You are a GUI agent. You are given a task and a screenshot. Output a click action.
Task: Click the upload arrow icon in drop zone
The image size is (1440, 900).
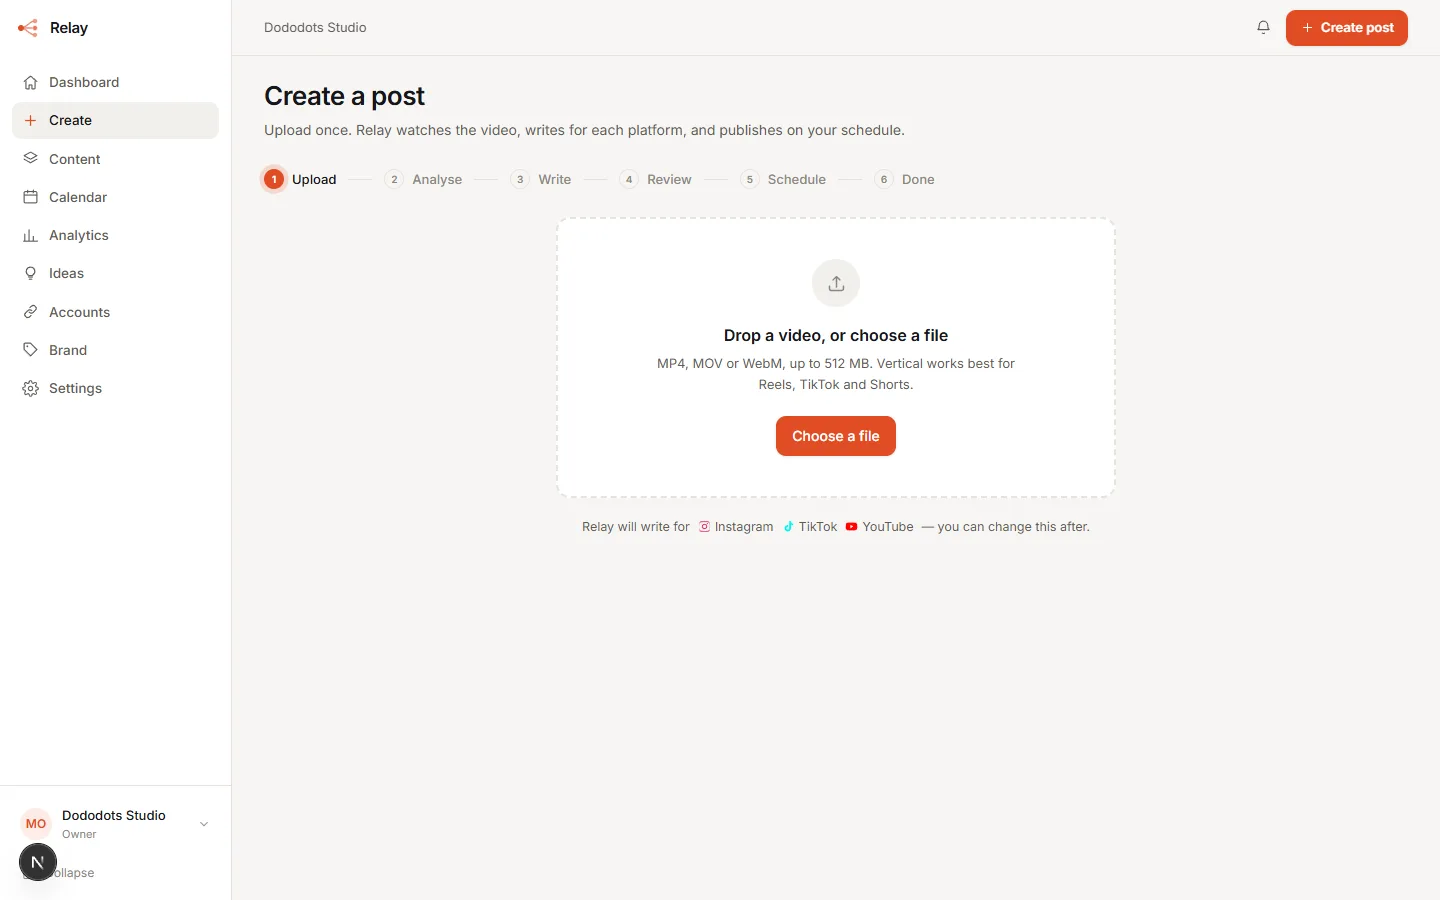click(836, 284)
